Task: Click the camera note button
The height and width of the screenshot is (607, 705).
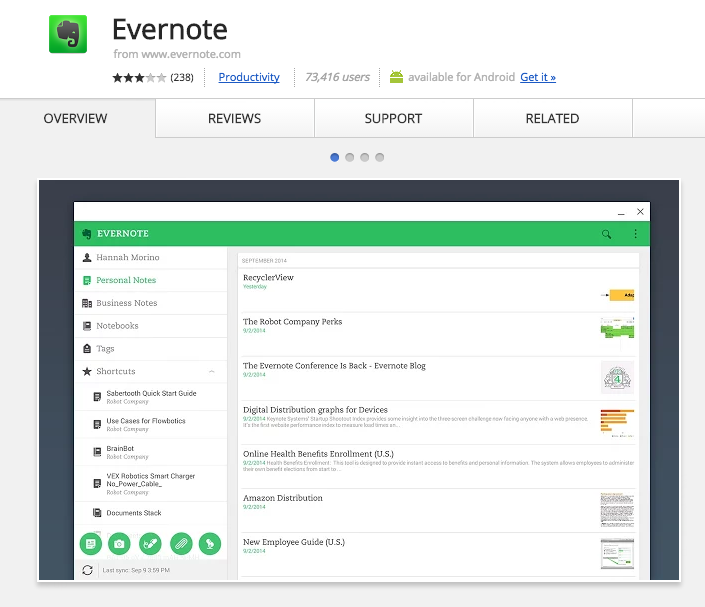Action: (119, 544)
